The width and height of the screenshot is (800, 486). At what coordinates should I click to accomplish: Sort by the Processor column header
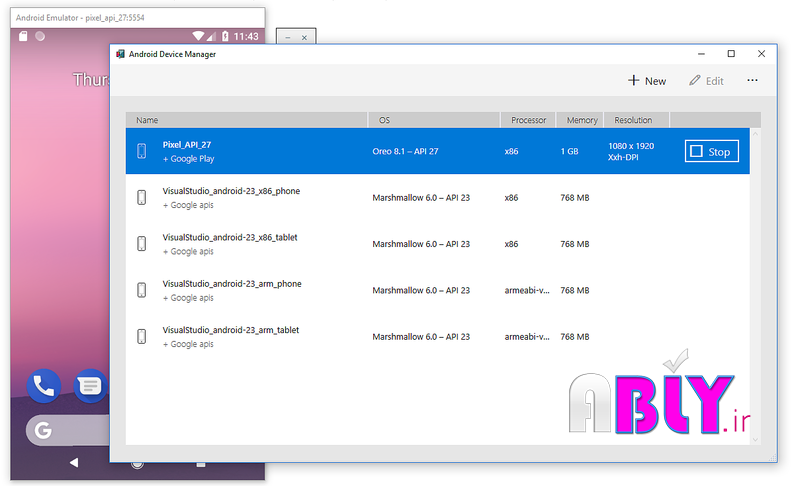(528, 120)
